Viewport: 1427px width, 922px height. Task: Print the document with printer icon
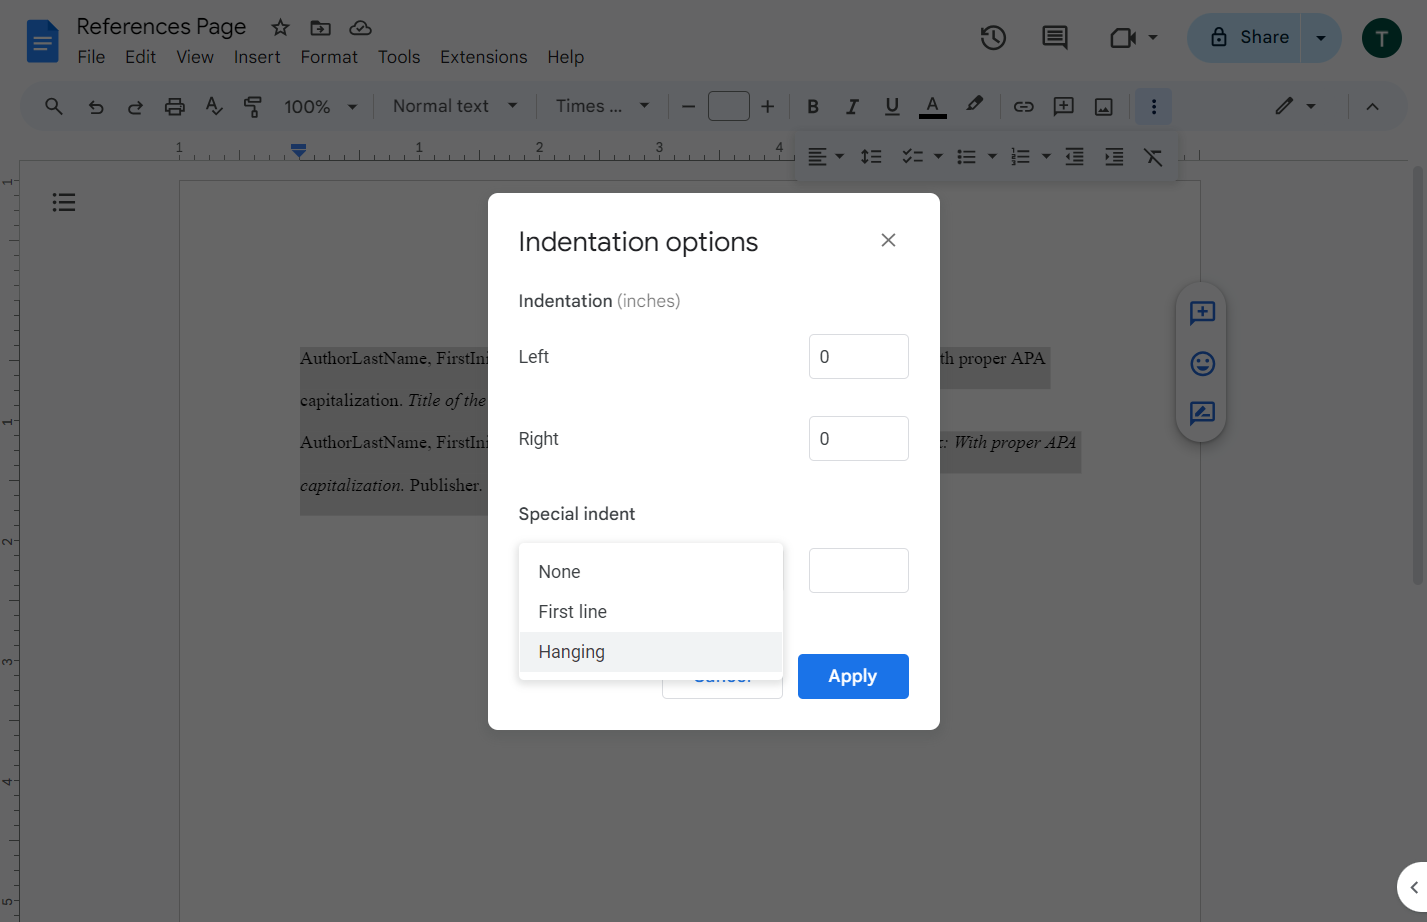coord(175,106)
